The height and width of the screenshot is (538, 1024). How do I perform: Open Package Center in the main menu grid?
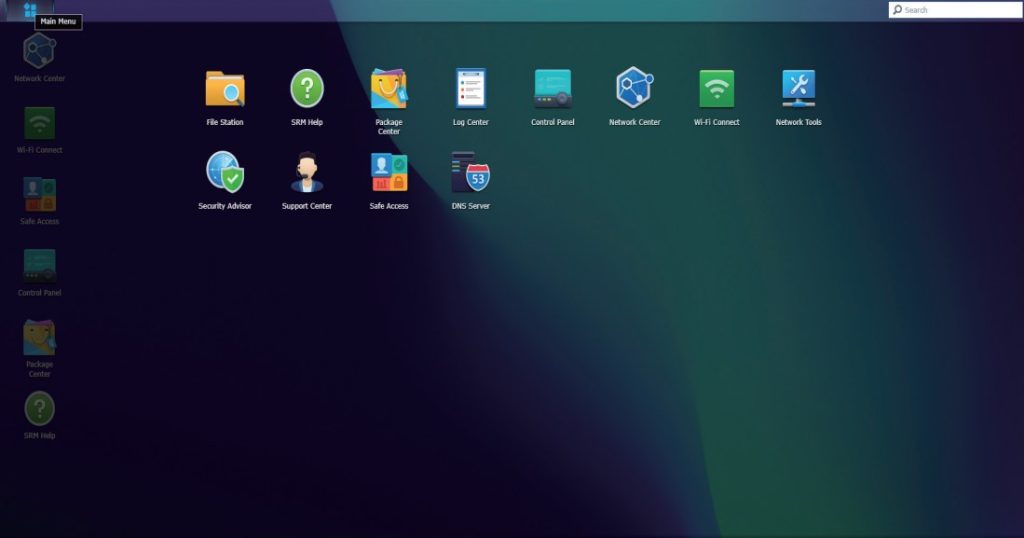[x=389, y=89]
